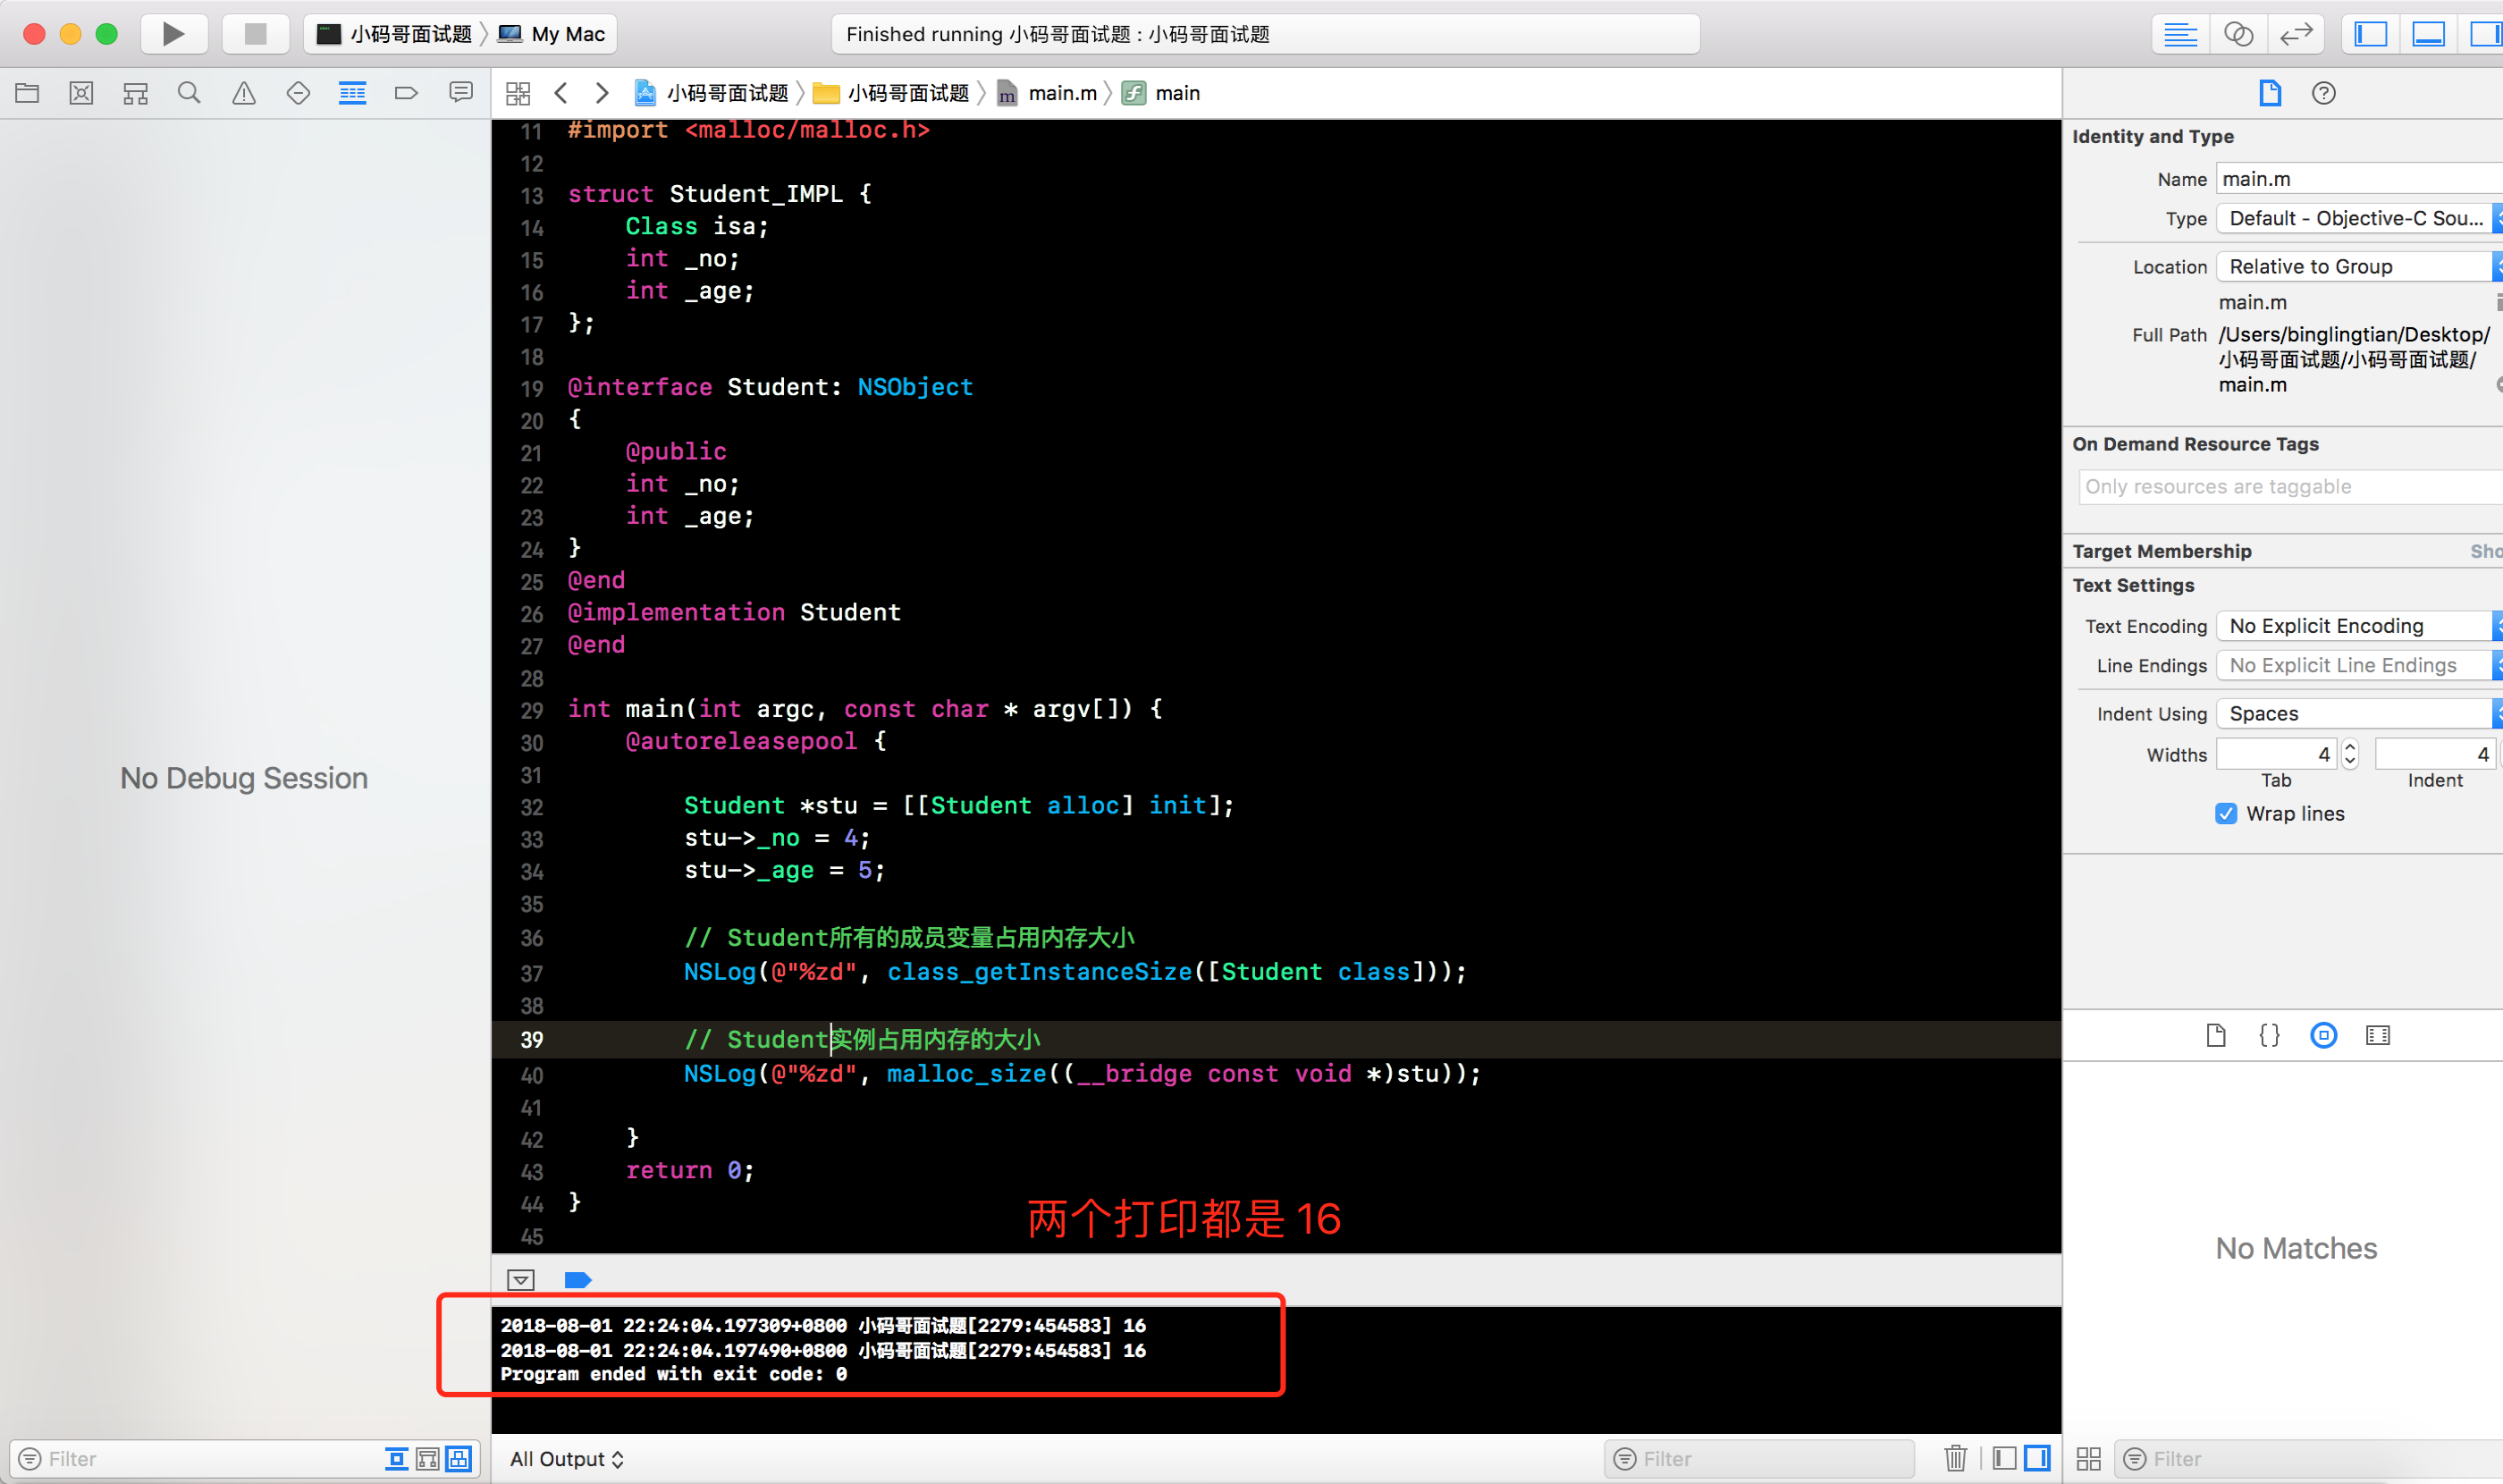Image resolution: width=2503 pixels, height=1484 pixels.
Task: Toggle the Wrap lines checkbox
Action: pyautogui.click(x=2225, y=813)
